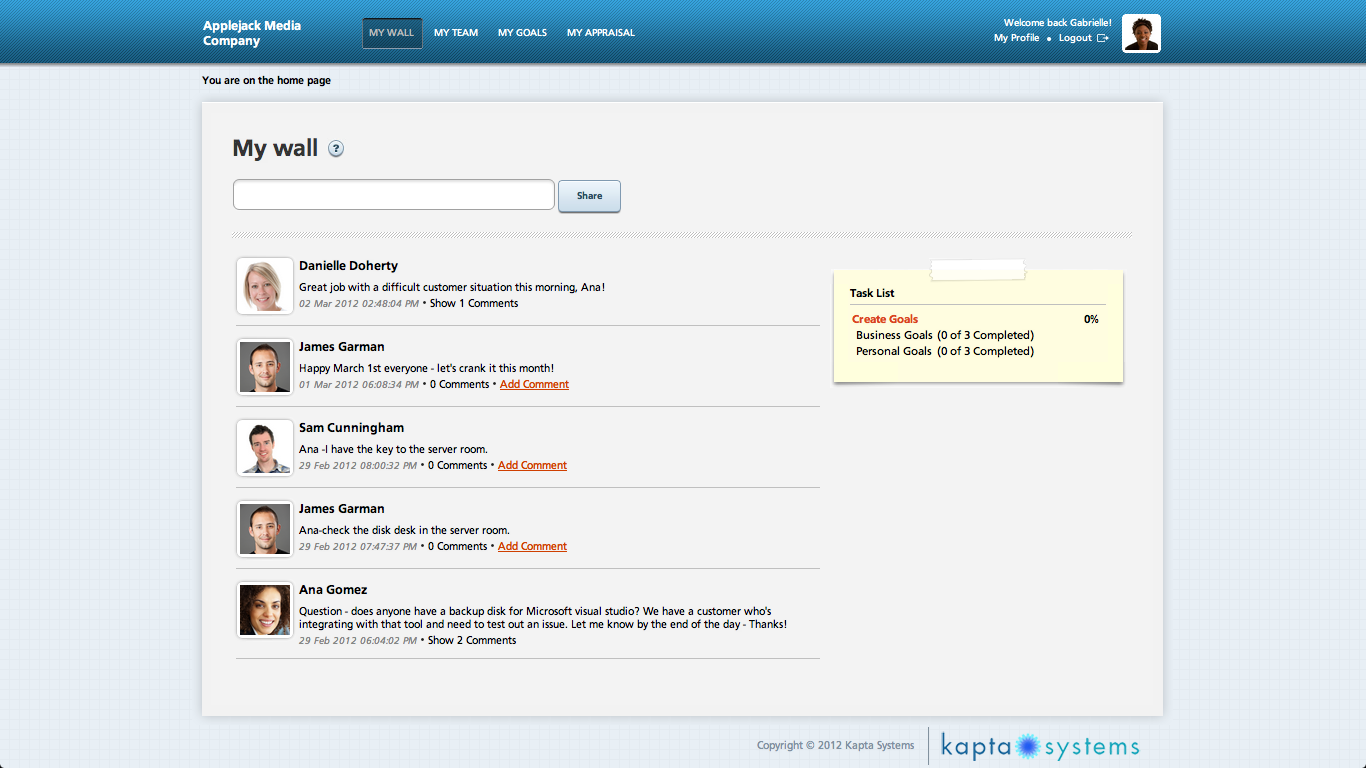
Task: Open Gabrielle's profile avatar in header
Action: (1141, 33)
